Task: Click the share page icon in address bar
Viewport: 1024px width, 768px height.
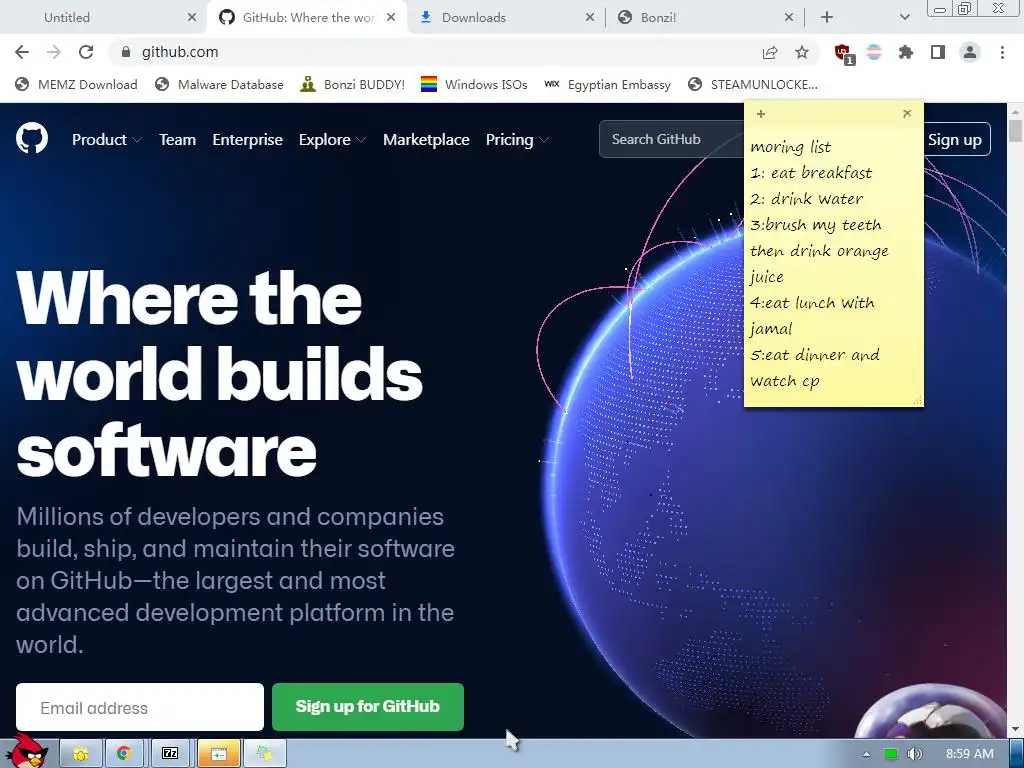Action: click(x=770, y=52)
